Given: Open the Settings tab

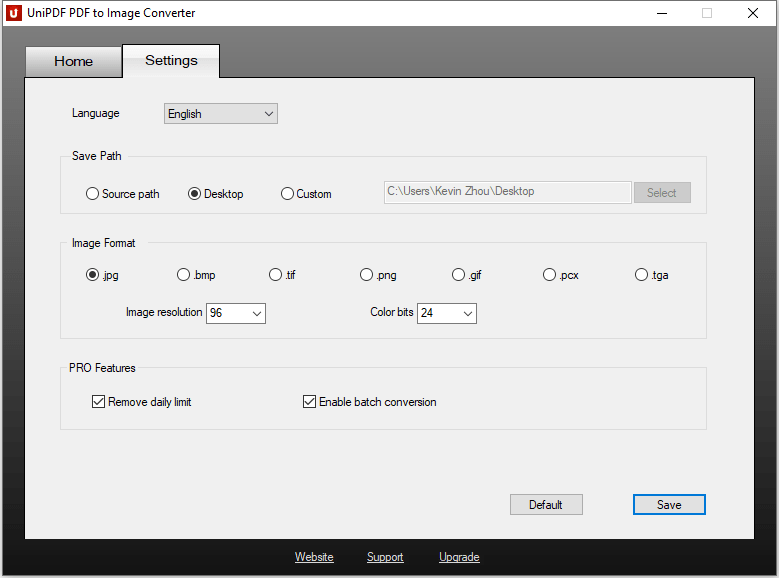Looking at the screenshot, I should pos(171,61).
